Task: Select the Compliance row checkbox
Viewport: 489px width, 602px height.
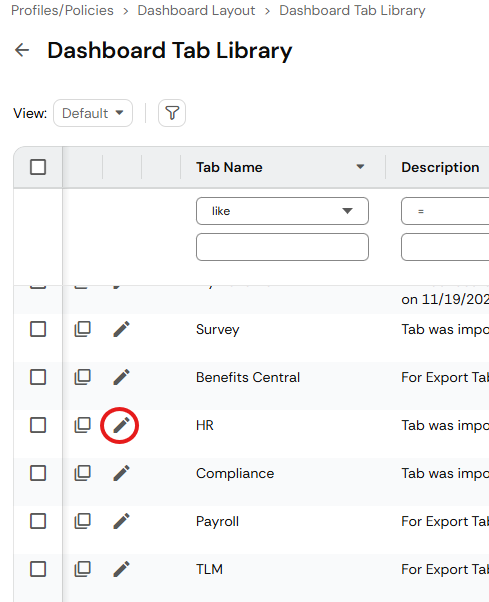Action: tap(38, 473)
